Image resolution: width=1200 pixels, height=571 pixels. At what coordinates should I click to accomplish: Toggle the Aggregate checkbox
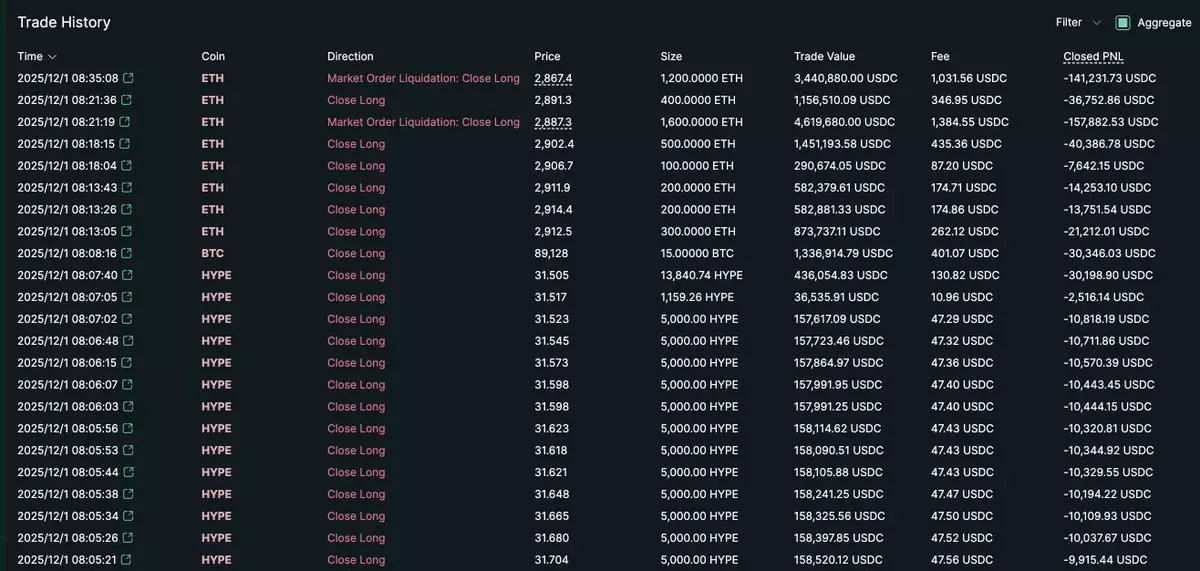coord(1123,23)
